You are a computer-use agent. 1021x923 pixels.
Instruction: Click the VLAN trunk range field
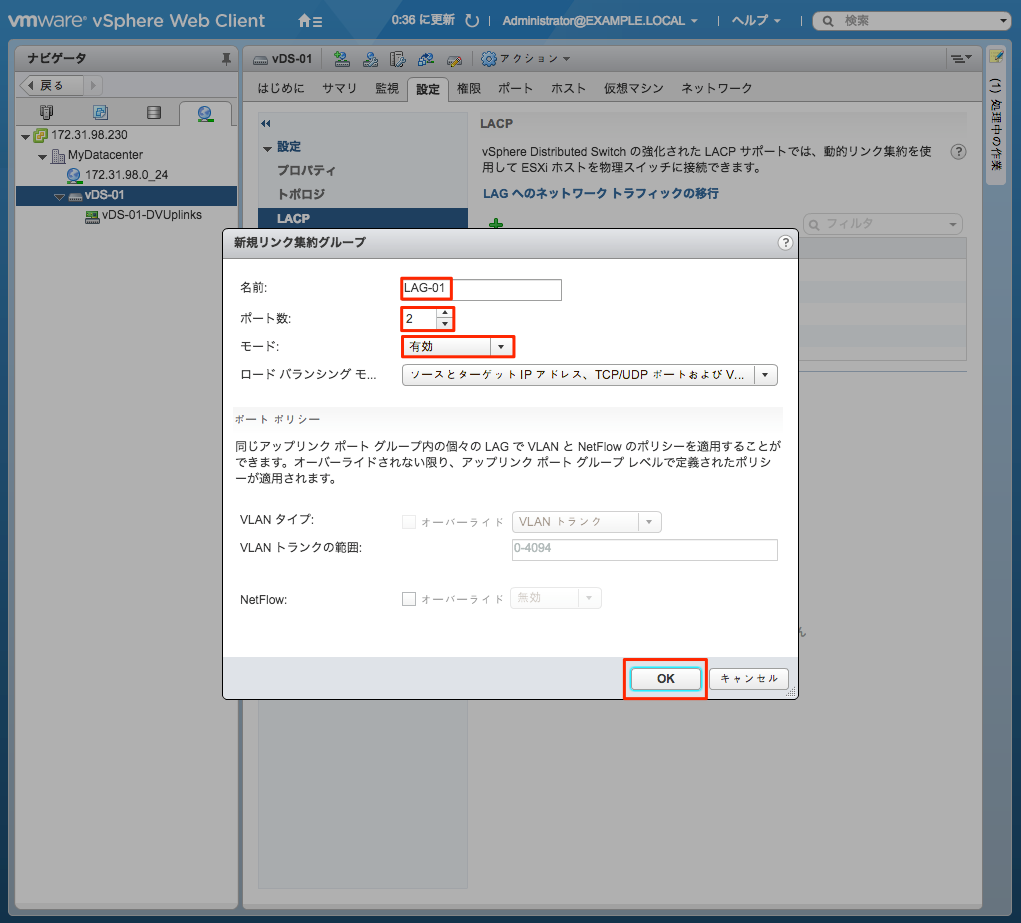tap(645, 549)
